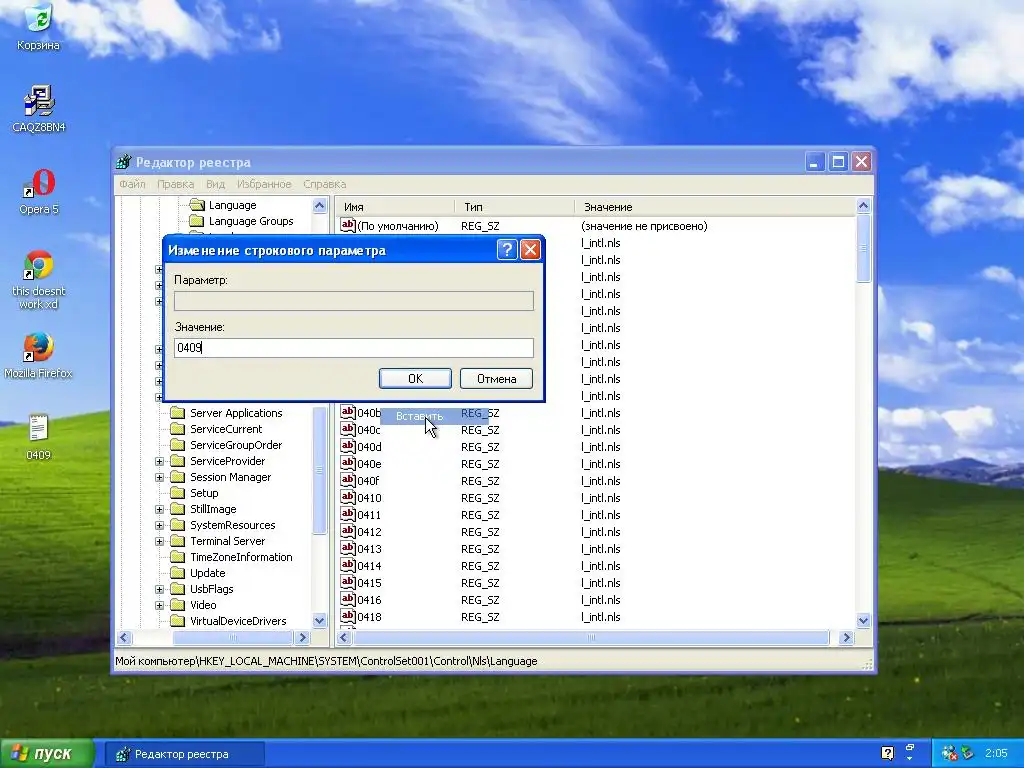The image size is (1024, 768).
Task: Launch Mozilla Firefox from the desktop
Action: point(39,355)
